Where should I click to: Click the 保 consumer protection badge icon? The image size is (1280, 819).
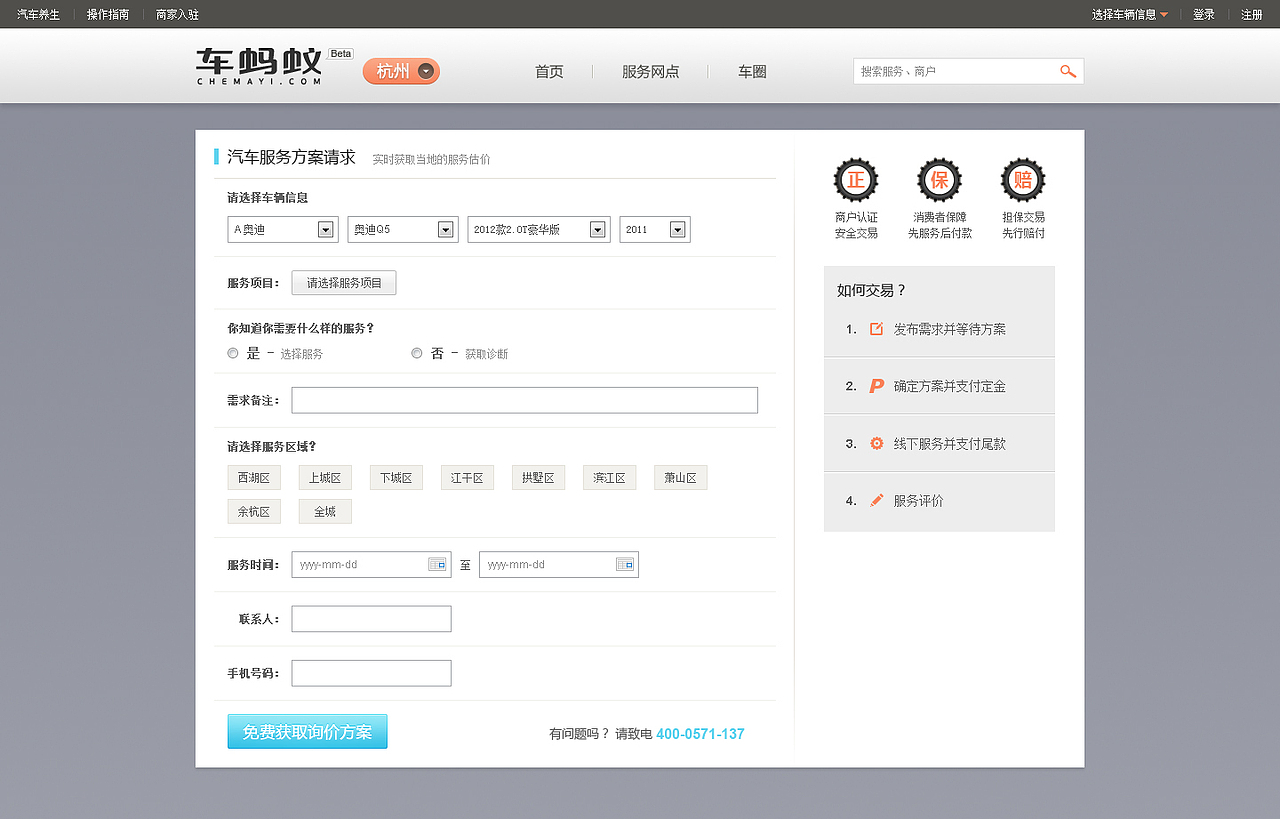click(x=939, y=178)
